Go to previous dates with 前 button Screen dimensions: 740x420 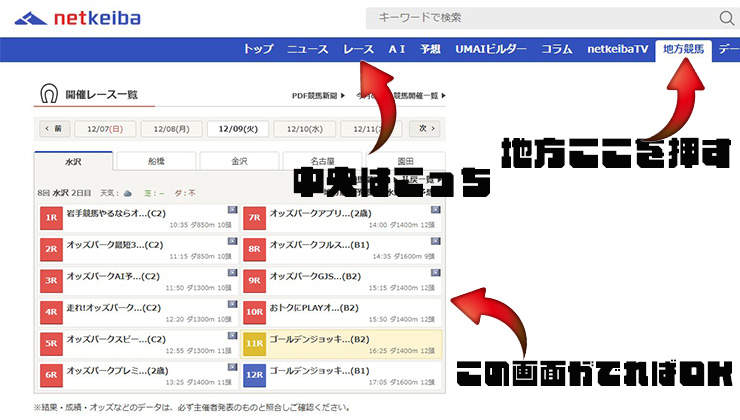pyautogui.click(x=53, y=129)
